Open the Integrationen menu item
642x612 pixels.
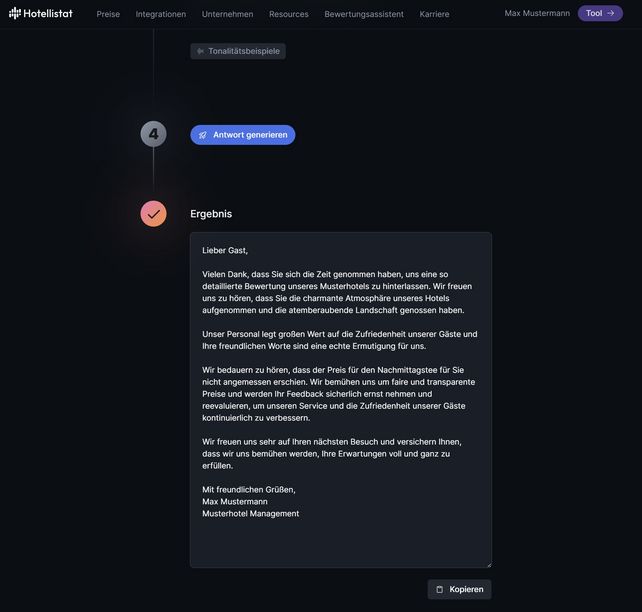click(161, 14)
